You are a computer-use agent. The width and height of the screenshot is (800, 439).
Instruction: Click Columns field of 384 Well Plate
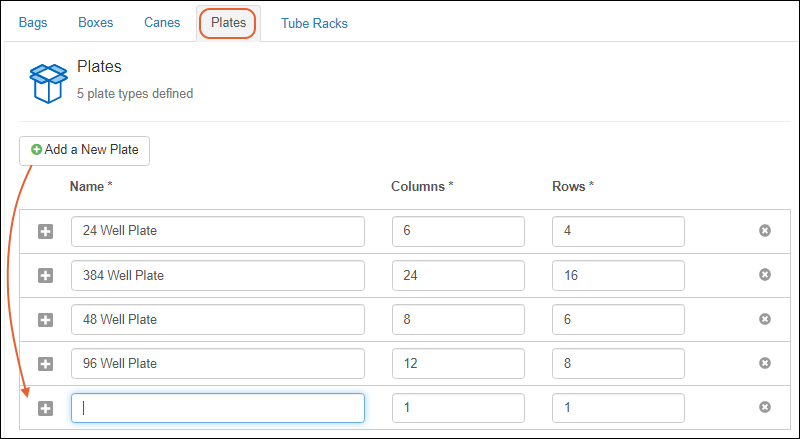click(458, 275)
